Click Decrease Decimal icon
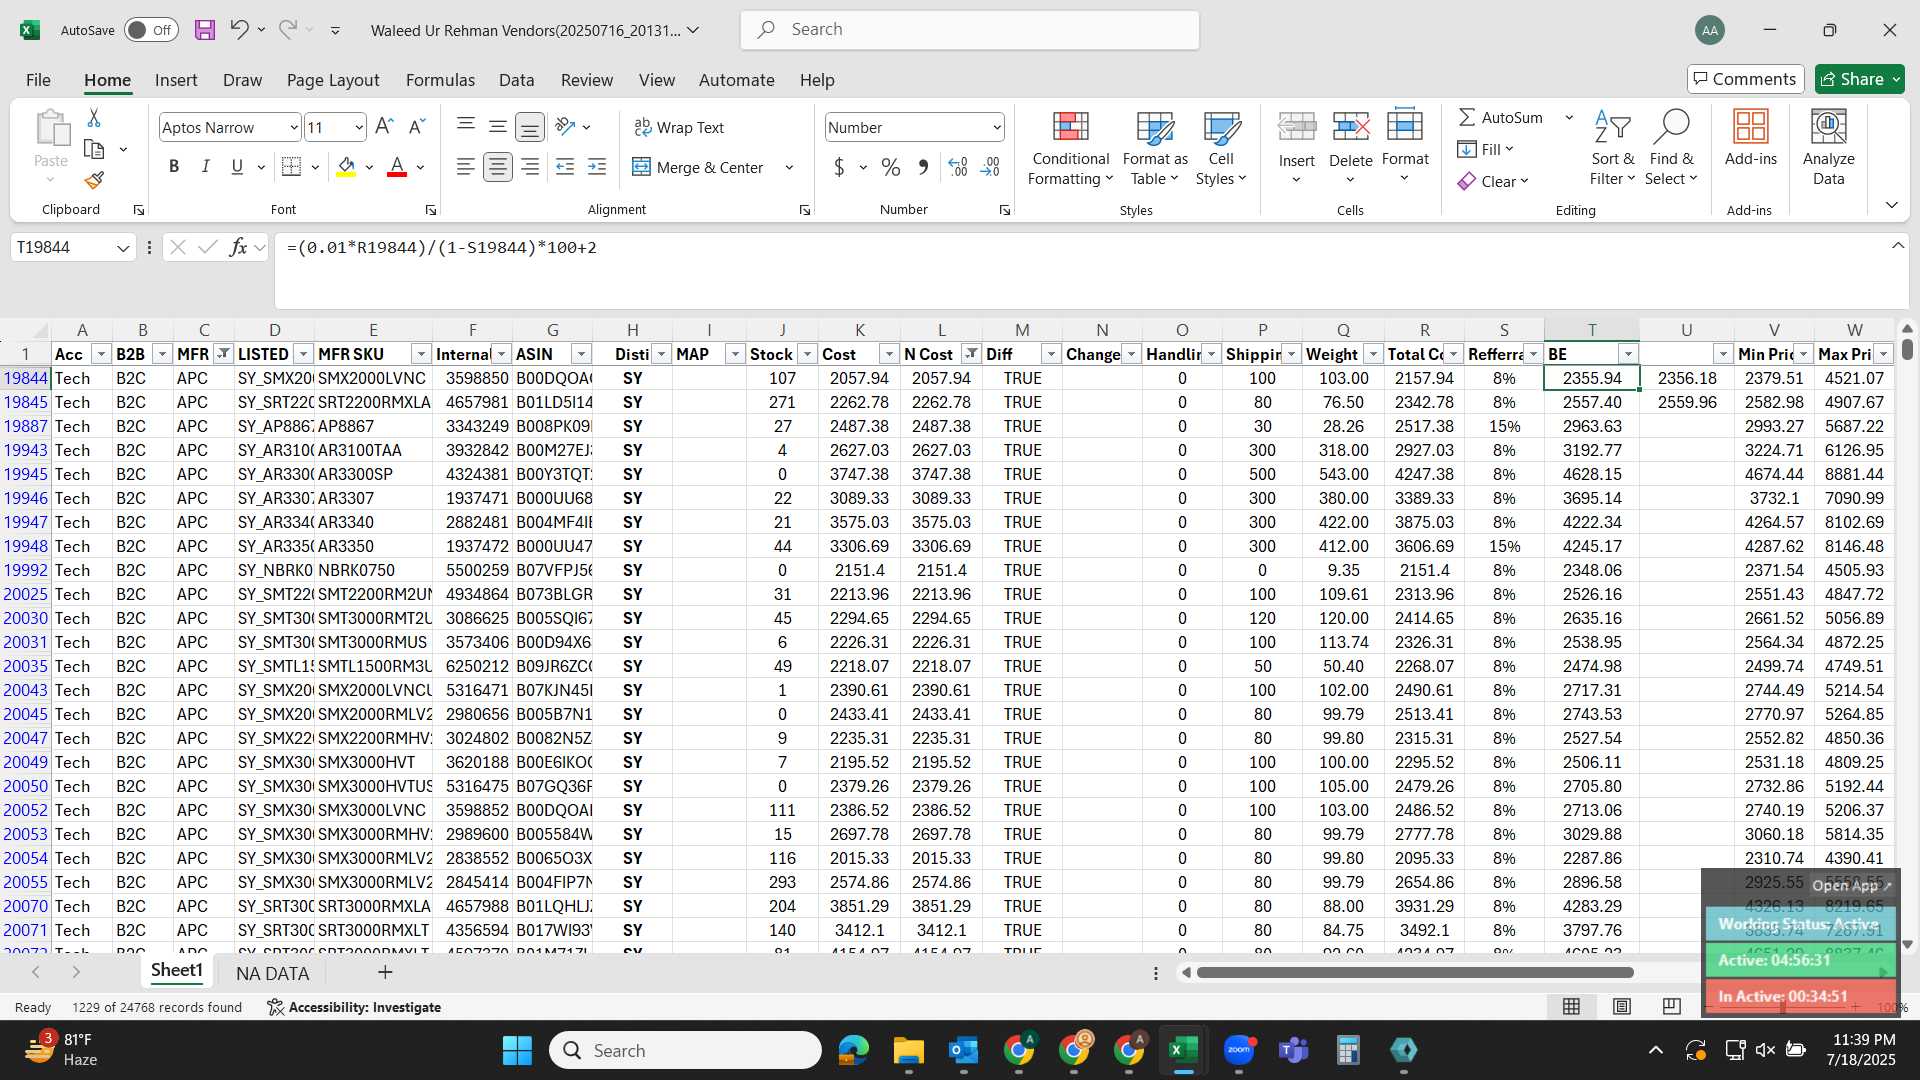The image size is (1920, 1080). [x=990, y=167]
